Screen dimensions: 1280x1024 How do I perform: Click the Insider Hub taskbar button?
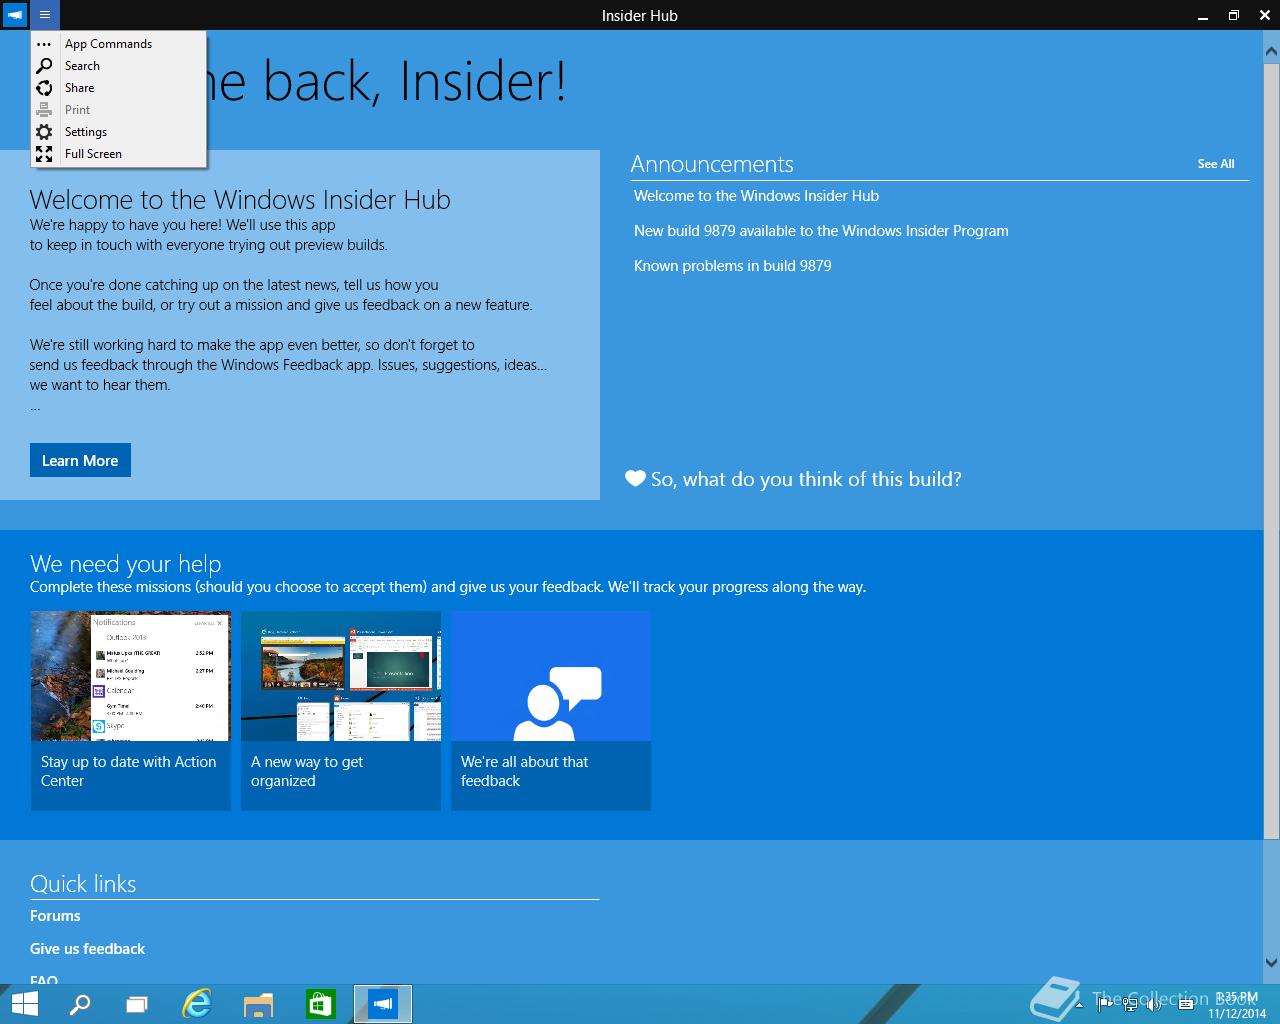pyautogui.click(x=383, y=1004)
